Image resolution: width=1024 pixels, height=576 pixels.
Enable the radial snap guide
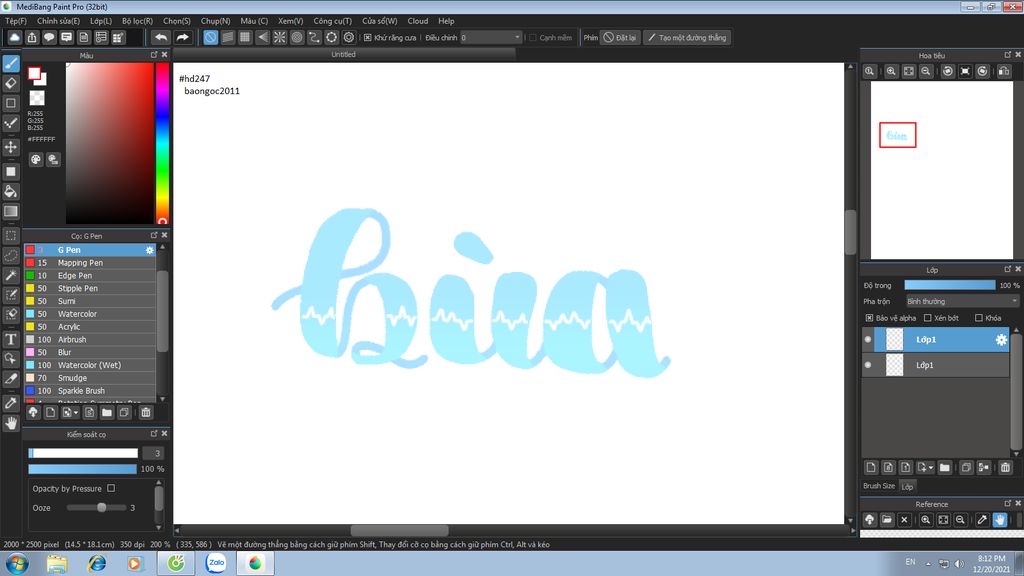pyautogui.click(x=280, y=37)
